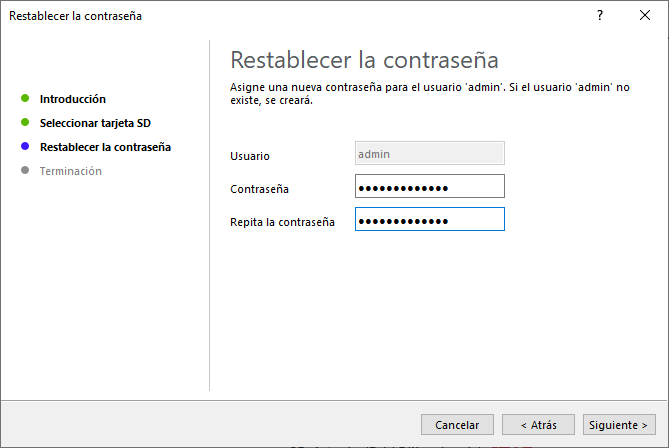Click the Usuario label
Screen dimensions: 669x448
pyautogui.click(x=250, y=156)
